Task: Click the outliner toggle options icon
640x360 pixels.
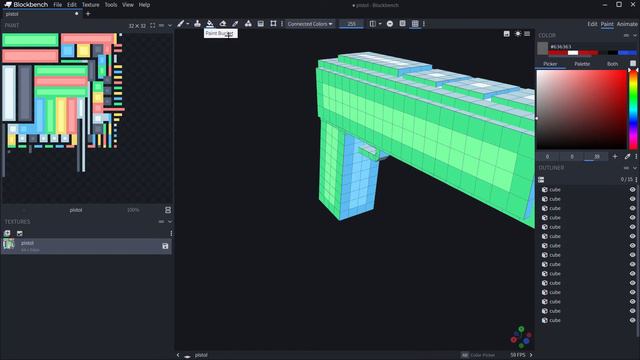Action: tap(541, 180)
